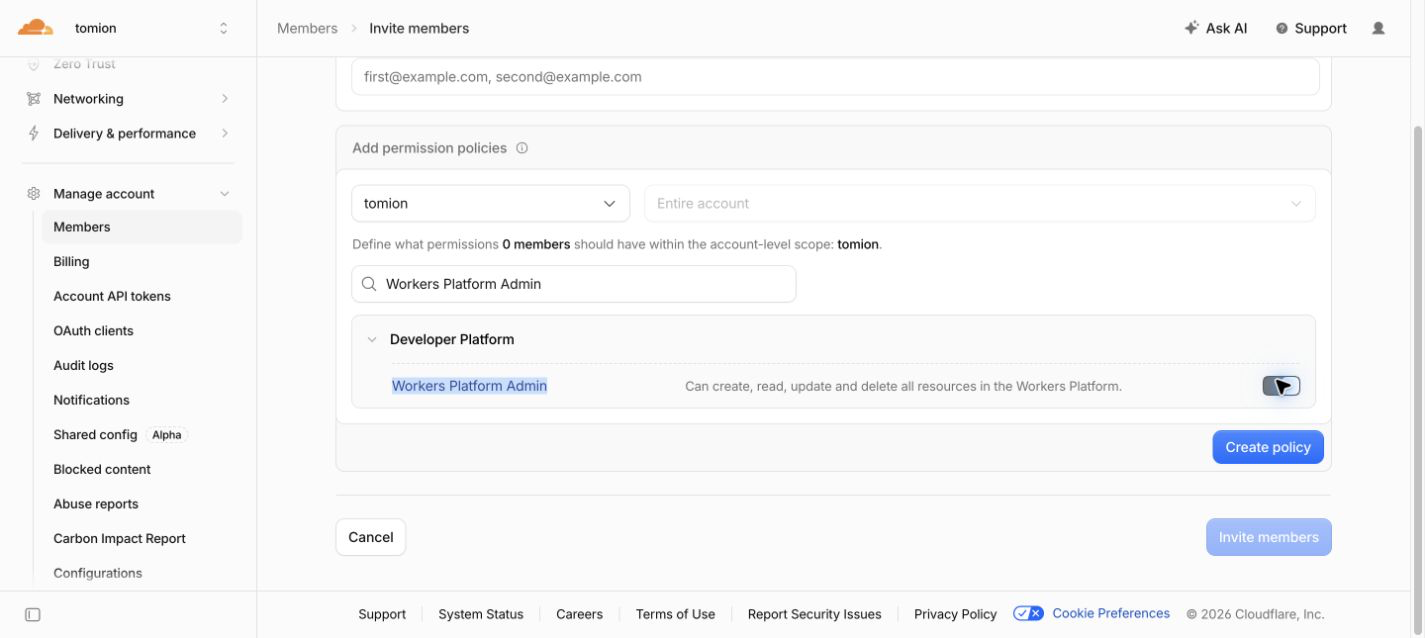Click the Create policy button

(1268, 447)
